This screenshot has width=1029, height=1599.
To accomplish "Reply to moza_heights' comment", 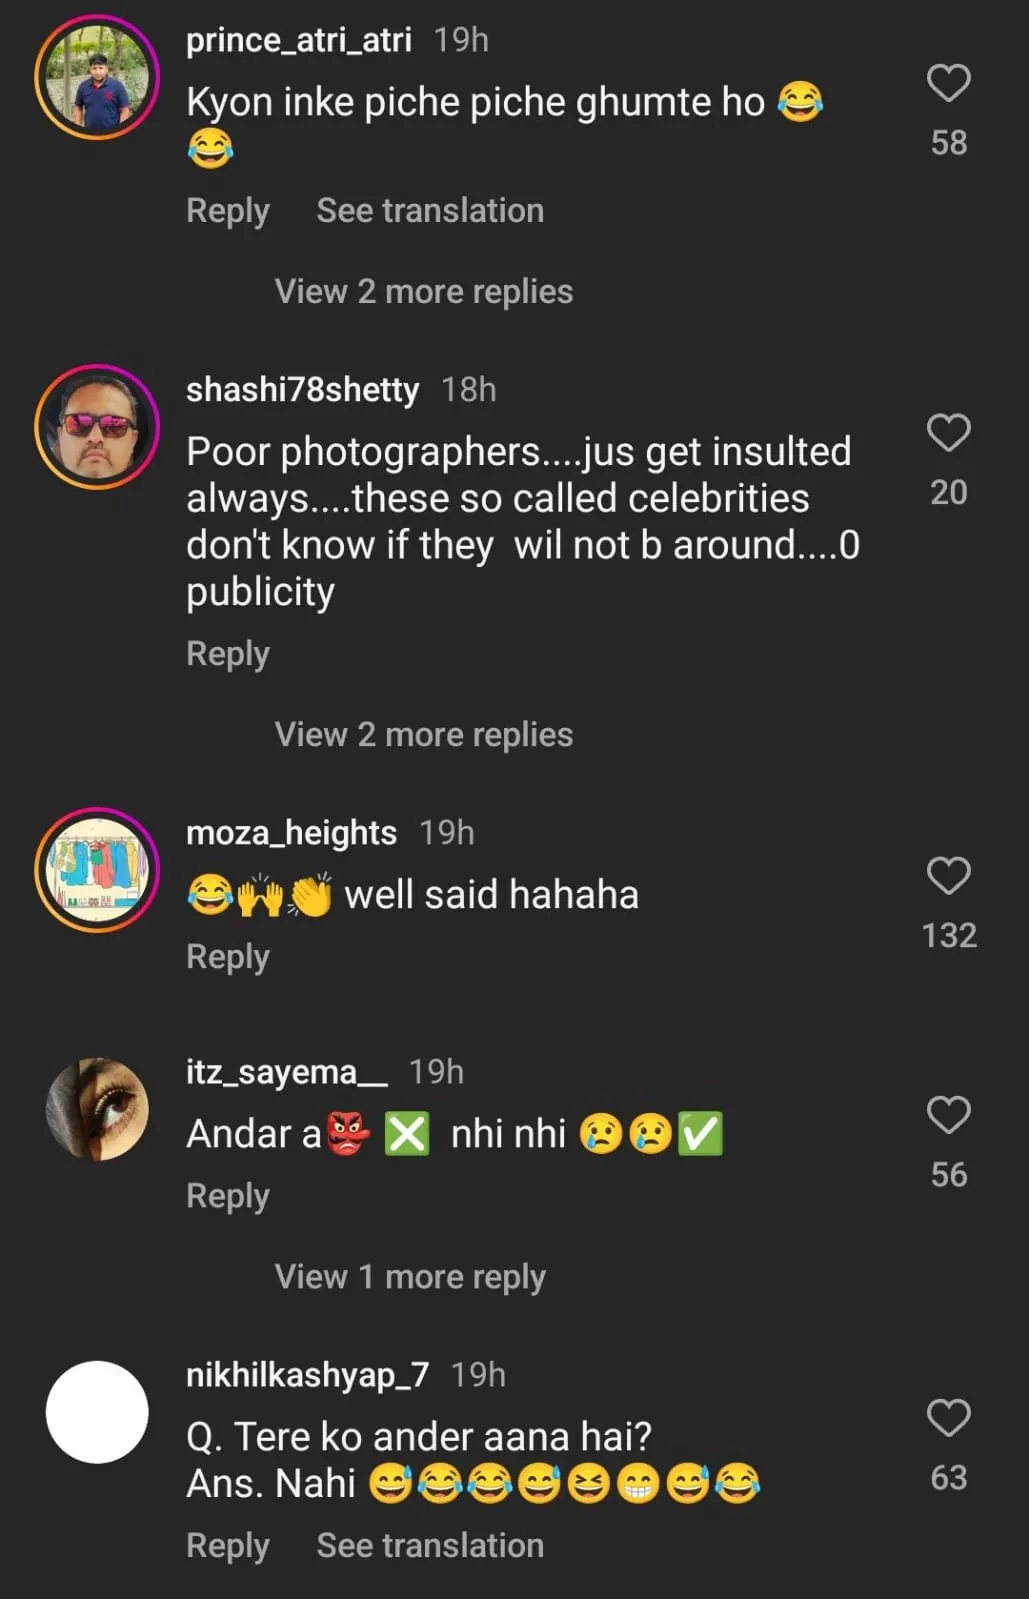I will [x=228, y=957].
